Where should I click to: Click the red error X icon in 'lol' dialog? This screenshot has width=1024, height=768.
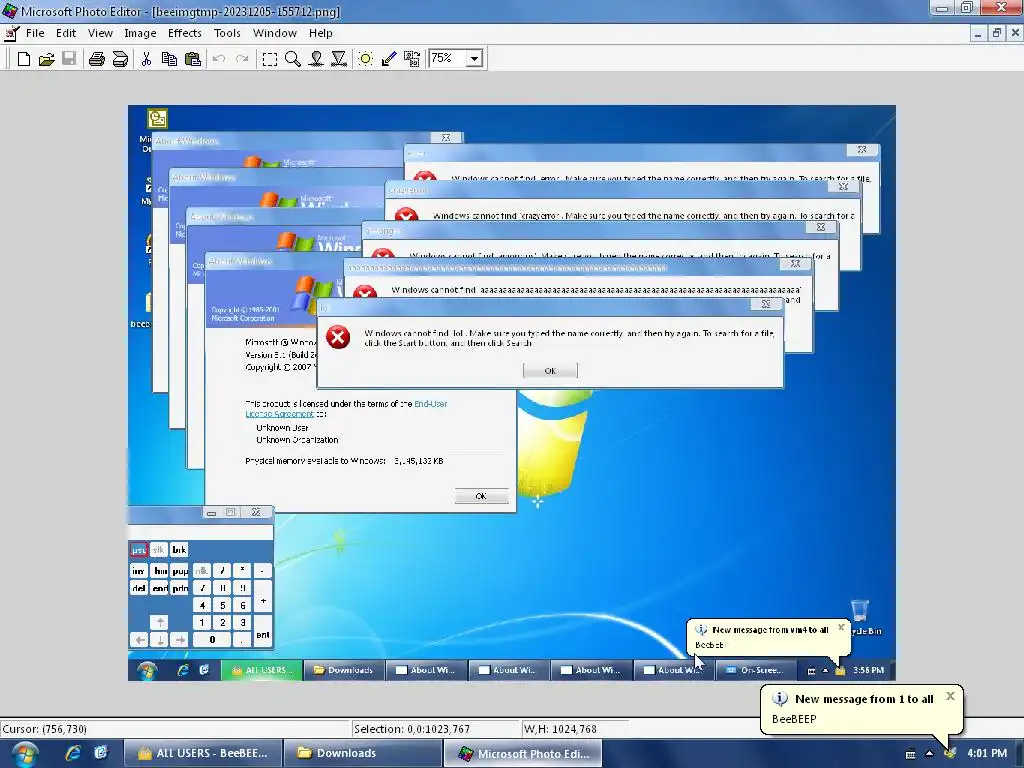(x=338, y=338)
